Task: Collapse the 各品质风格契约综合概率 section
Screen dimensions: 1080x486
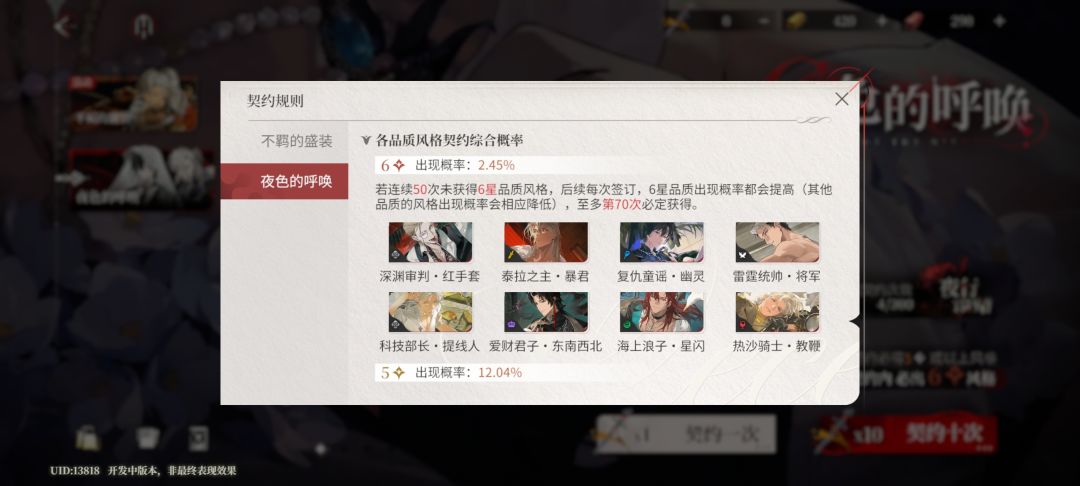Action: [366, 141]
